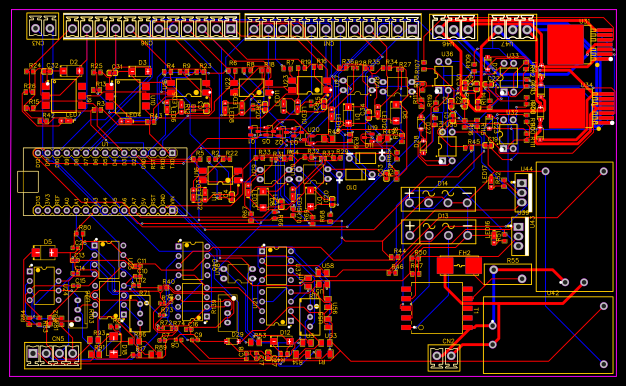Select the FH2 fuse holder
The image size is (626, 386).
[460, 266]
